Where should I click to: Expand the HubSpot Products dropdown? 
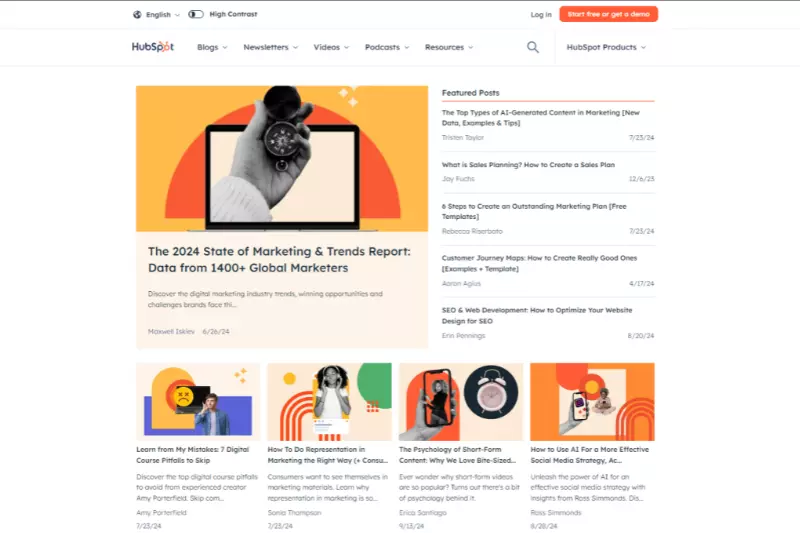tap(606, 47)
